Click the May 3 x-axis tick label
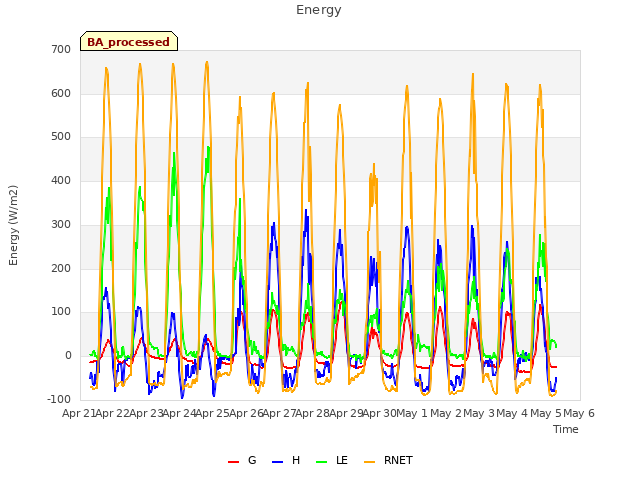Screen dimensions: 640x480 coord(479,413)
